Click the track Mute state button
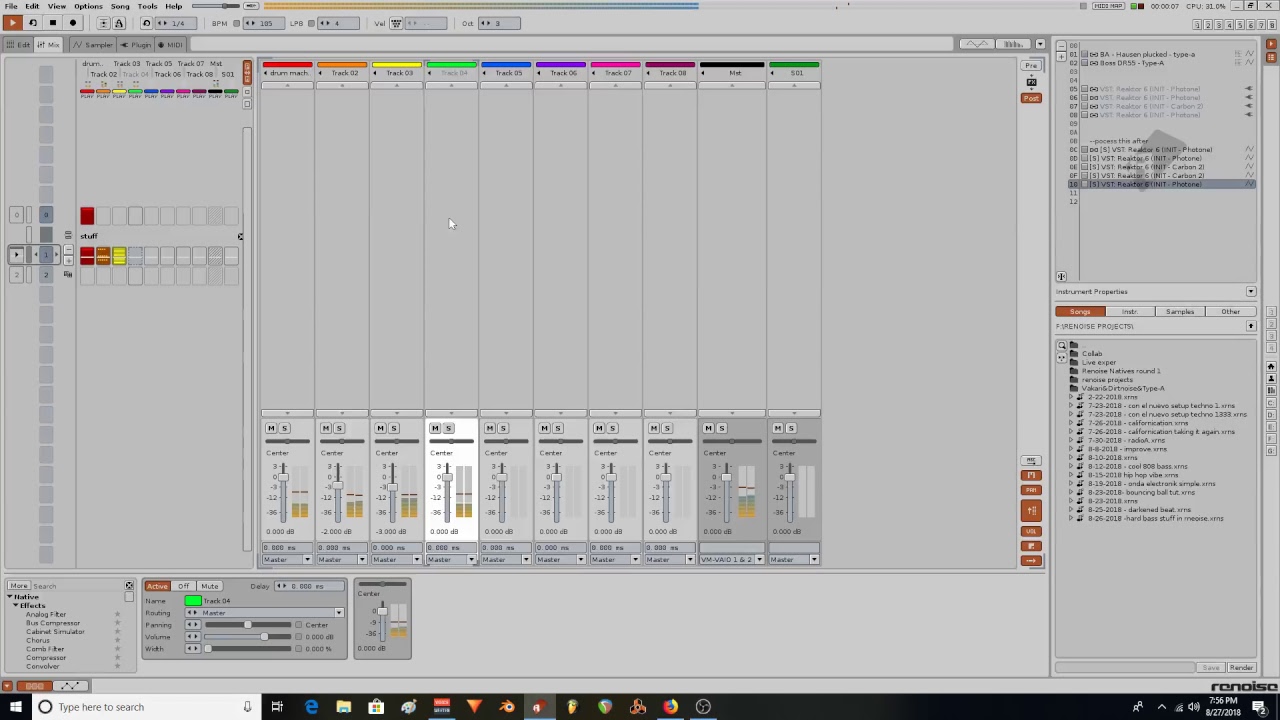The width and height of the screenshot is (1280, 720). coord(210,586)
